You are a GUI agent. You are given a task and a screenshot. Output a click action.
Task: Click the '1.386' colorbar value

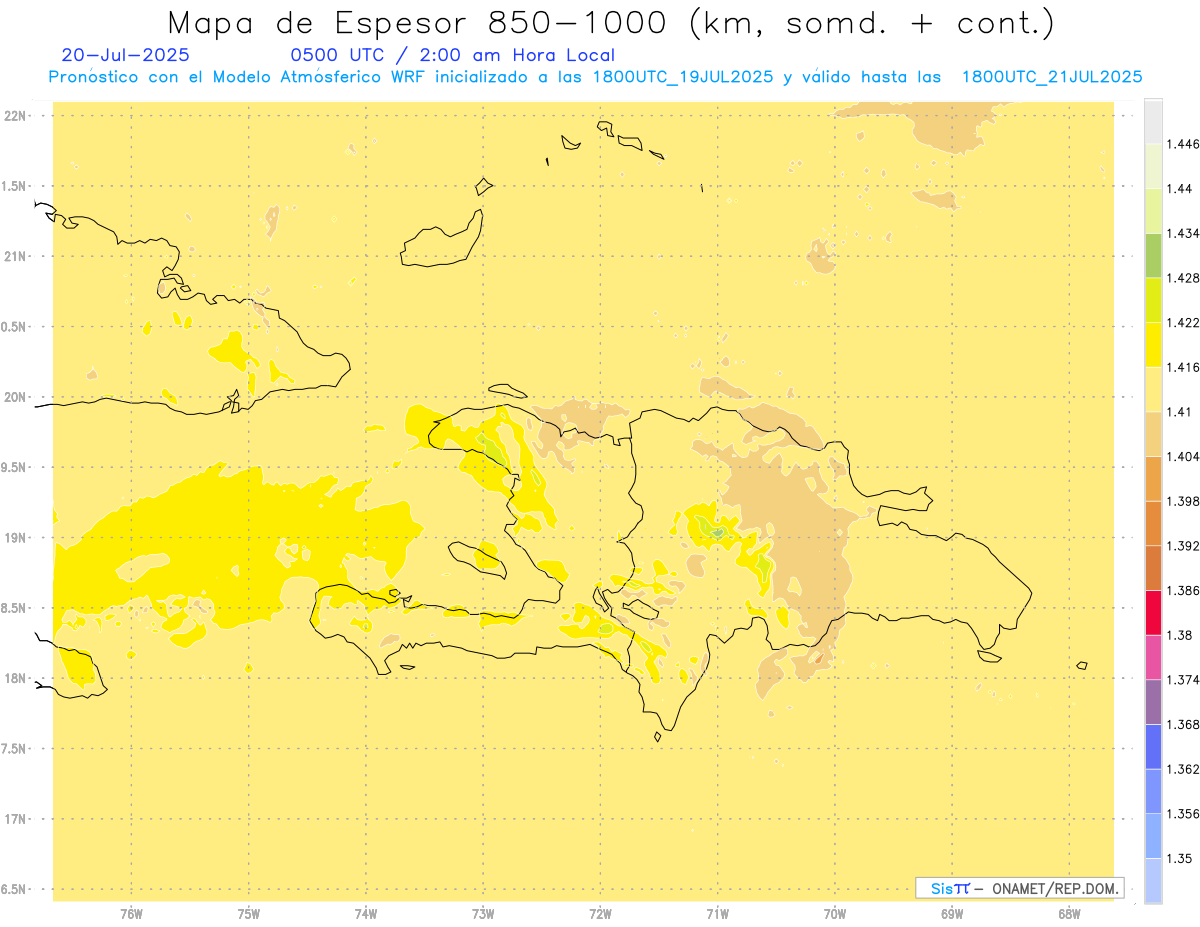tap(1182, 590)
